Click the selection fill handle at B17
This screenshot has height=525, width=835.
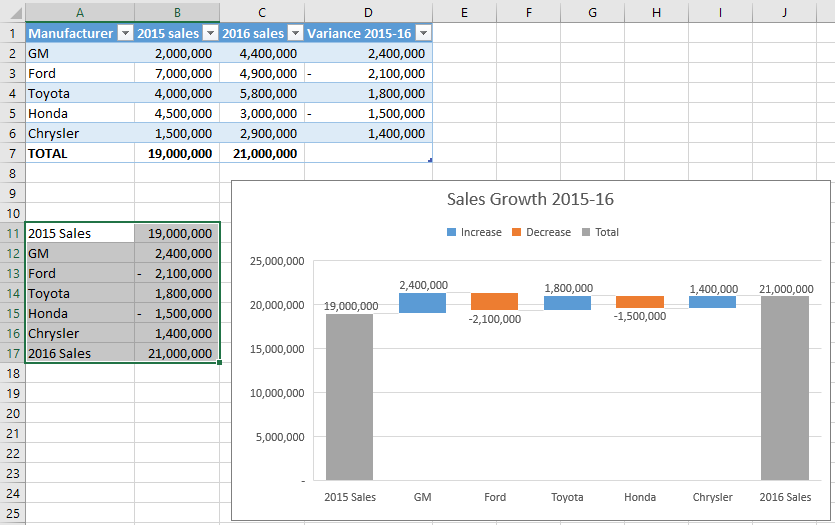tap(219, 363)
